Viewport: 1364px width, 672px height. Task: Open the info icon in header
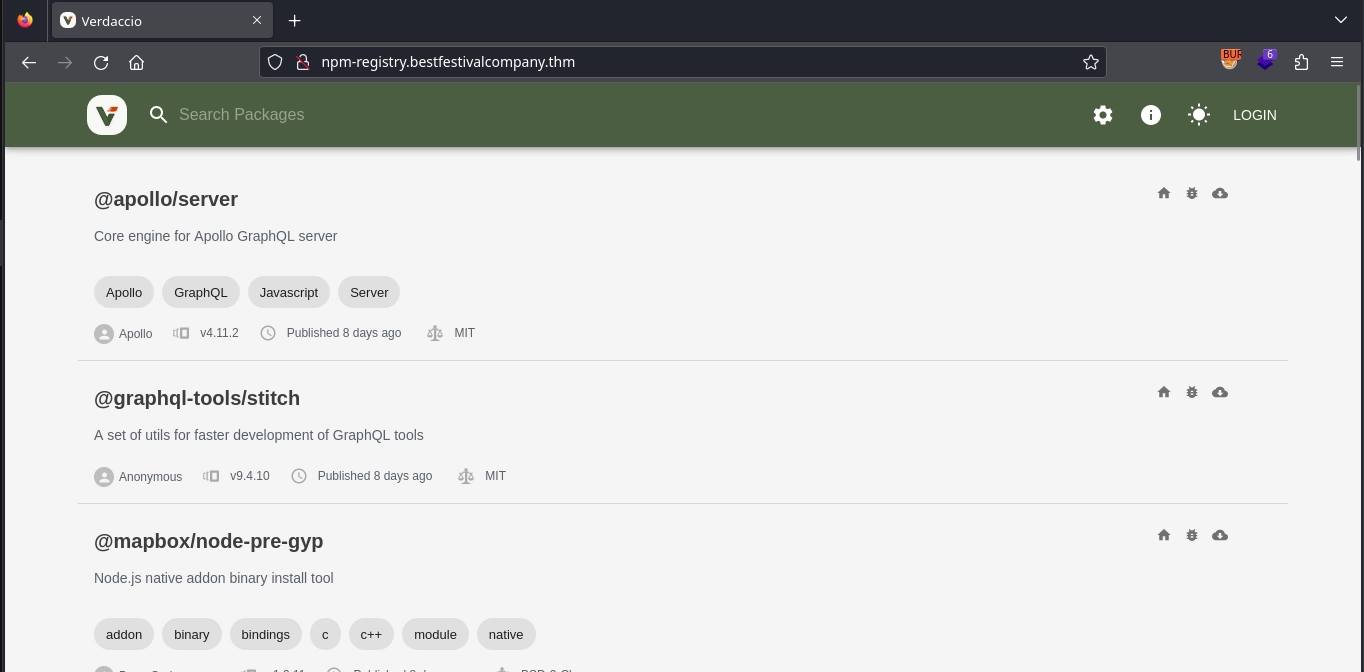tap(1151, 115)
